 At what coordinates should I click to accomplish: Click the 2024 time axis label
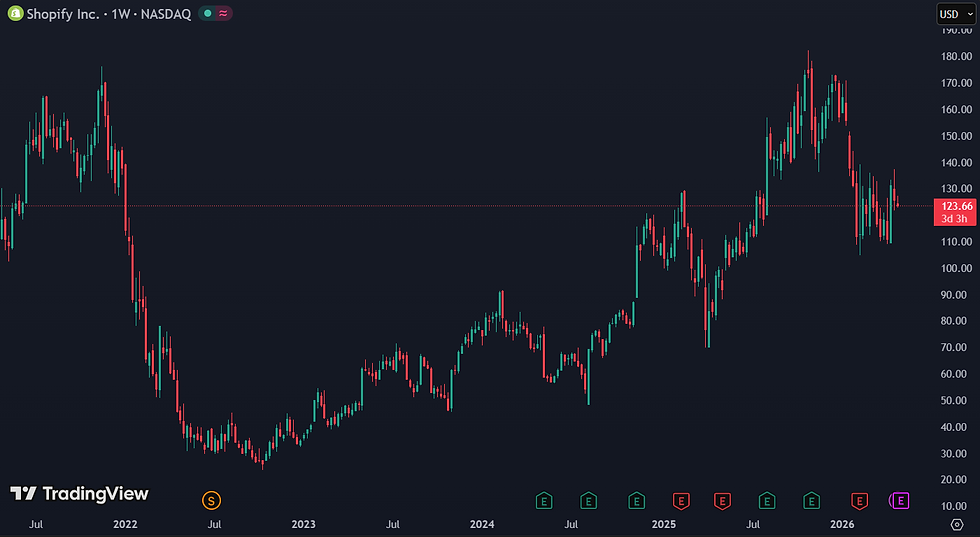[482, 524]
